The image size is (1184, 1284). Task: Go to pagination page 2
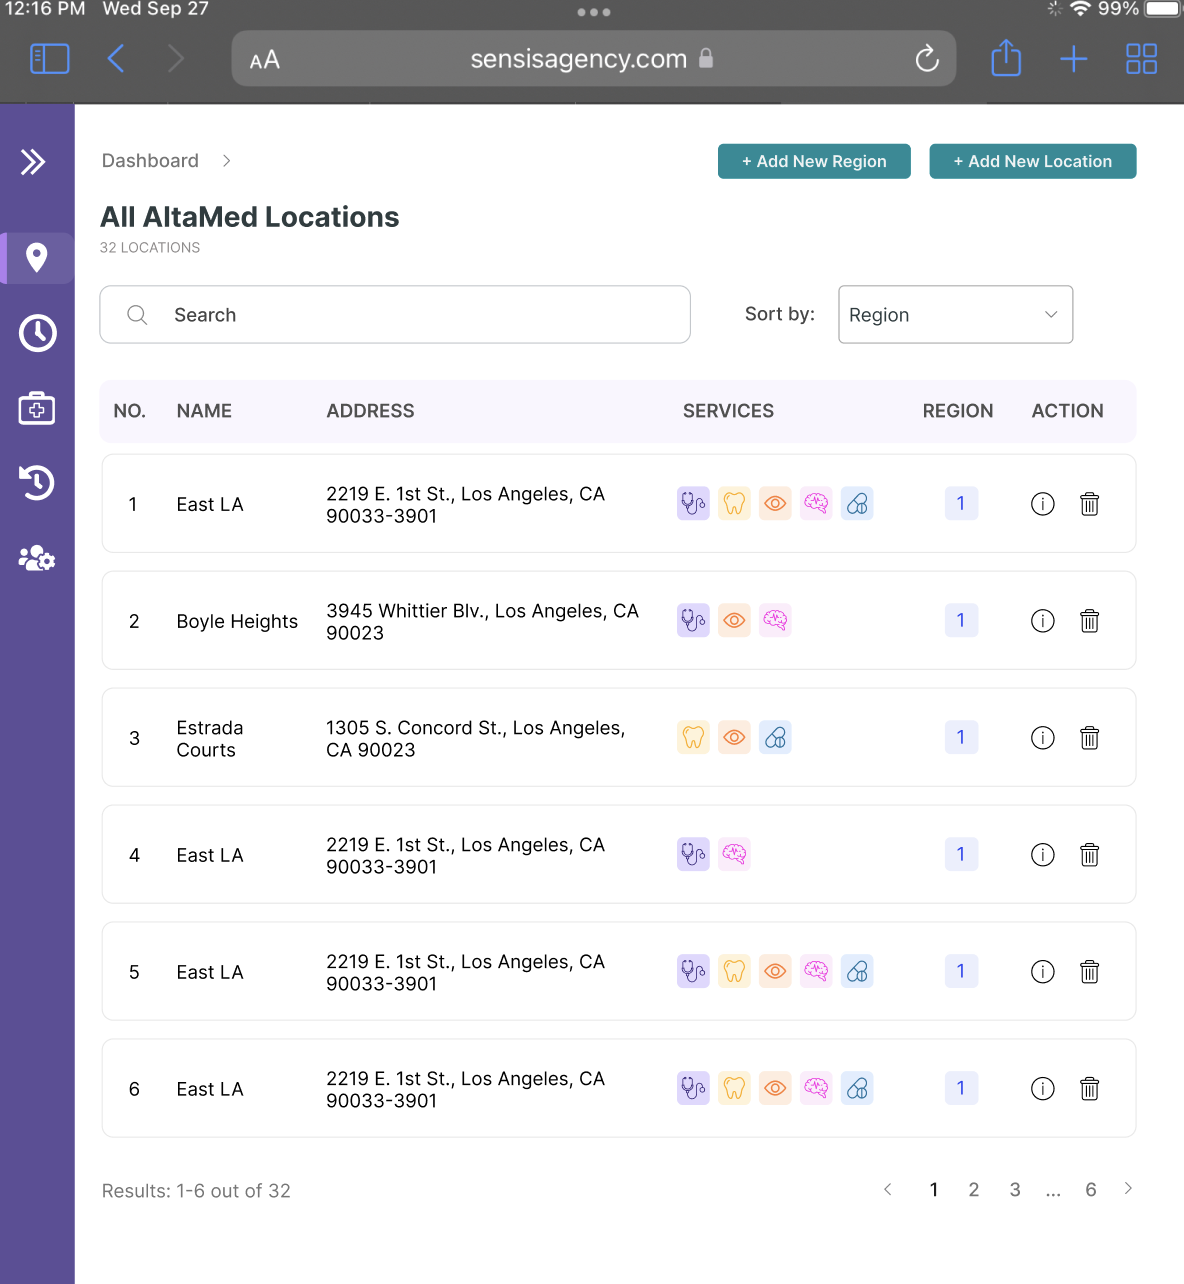pyautogui.click(x=974, y=1190)
